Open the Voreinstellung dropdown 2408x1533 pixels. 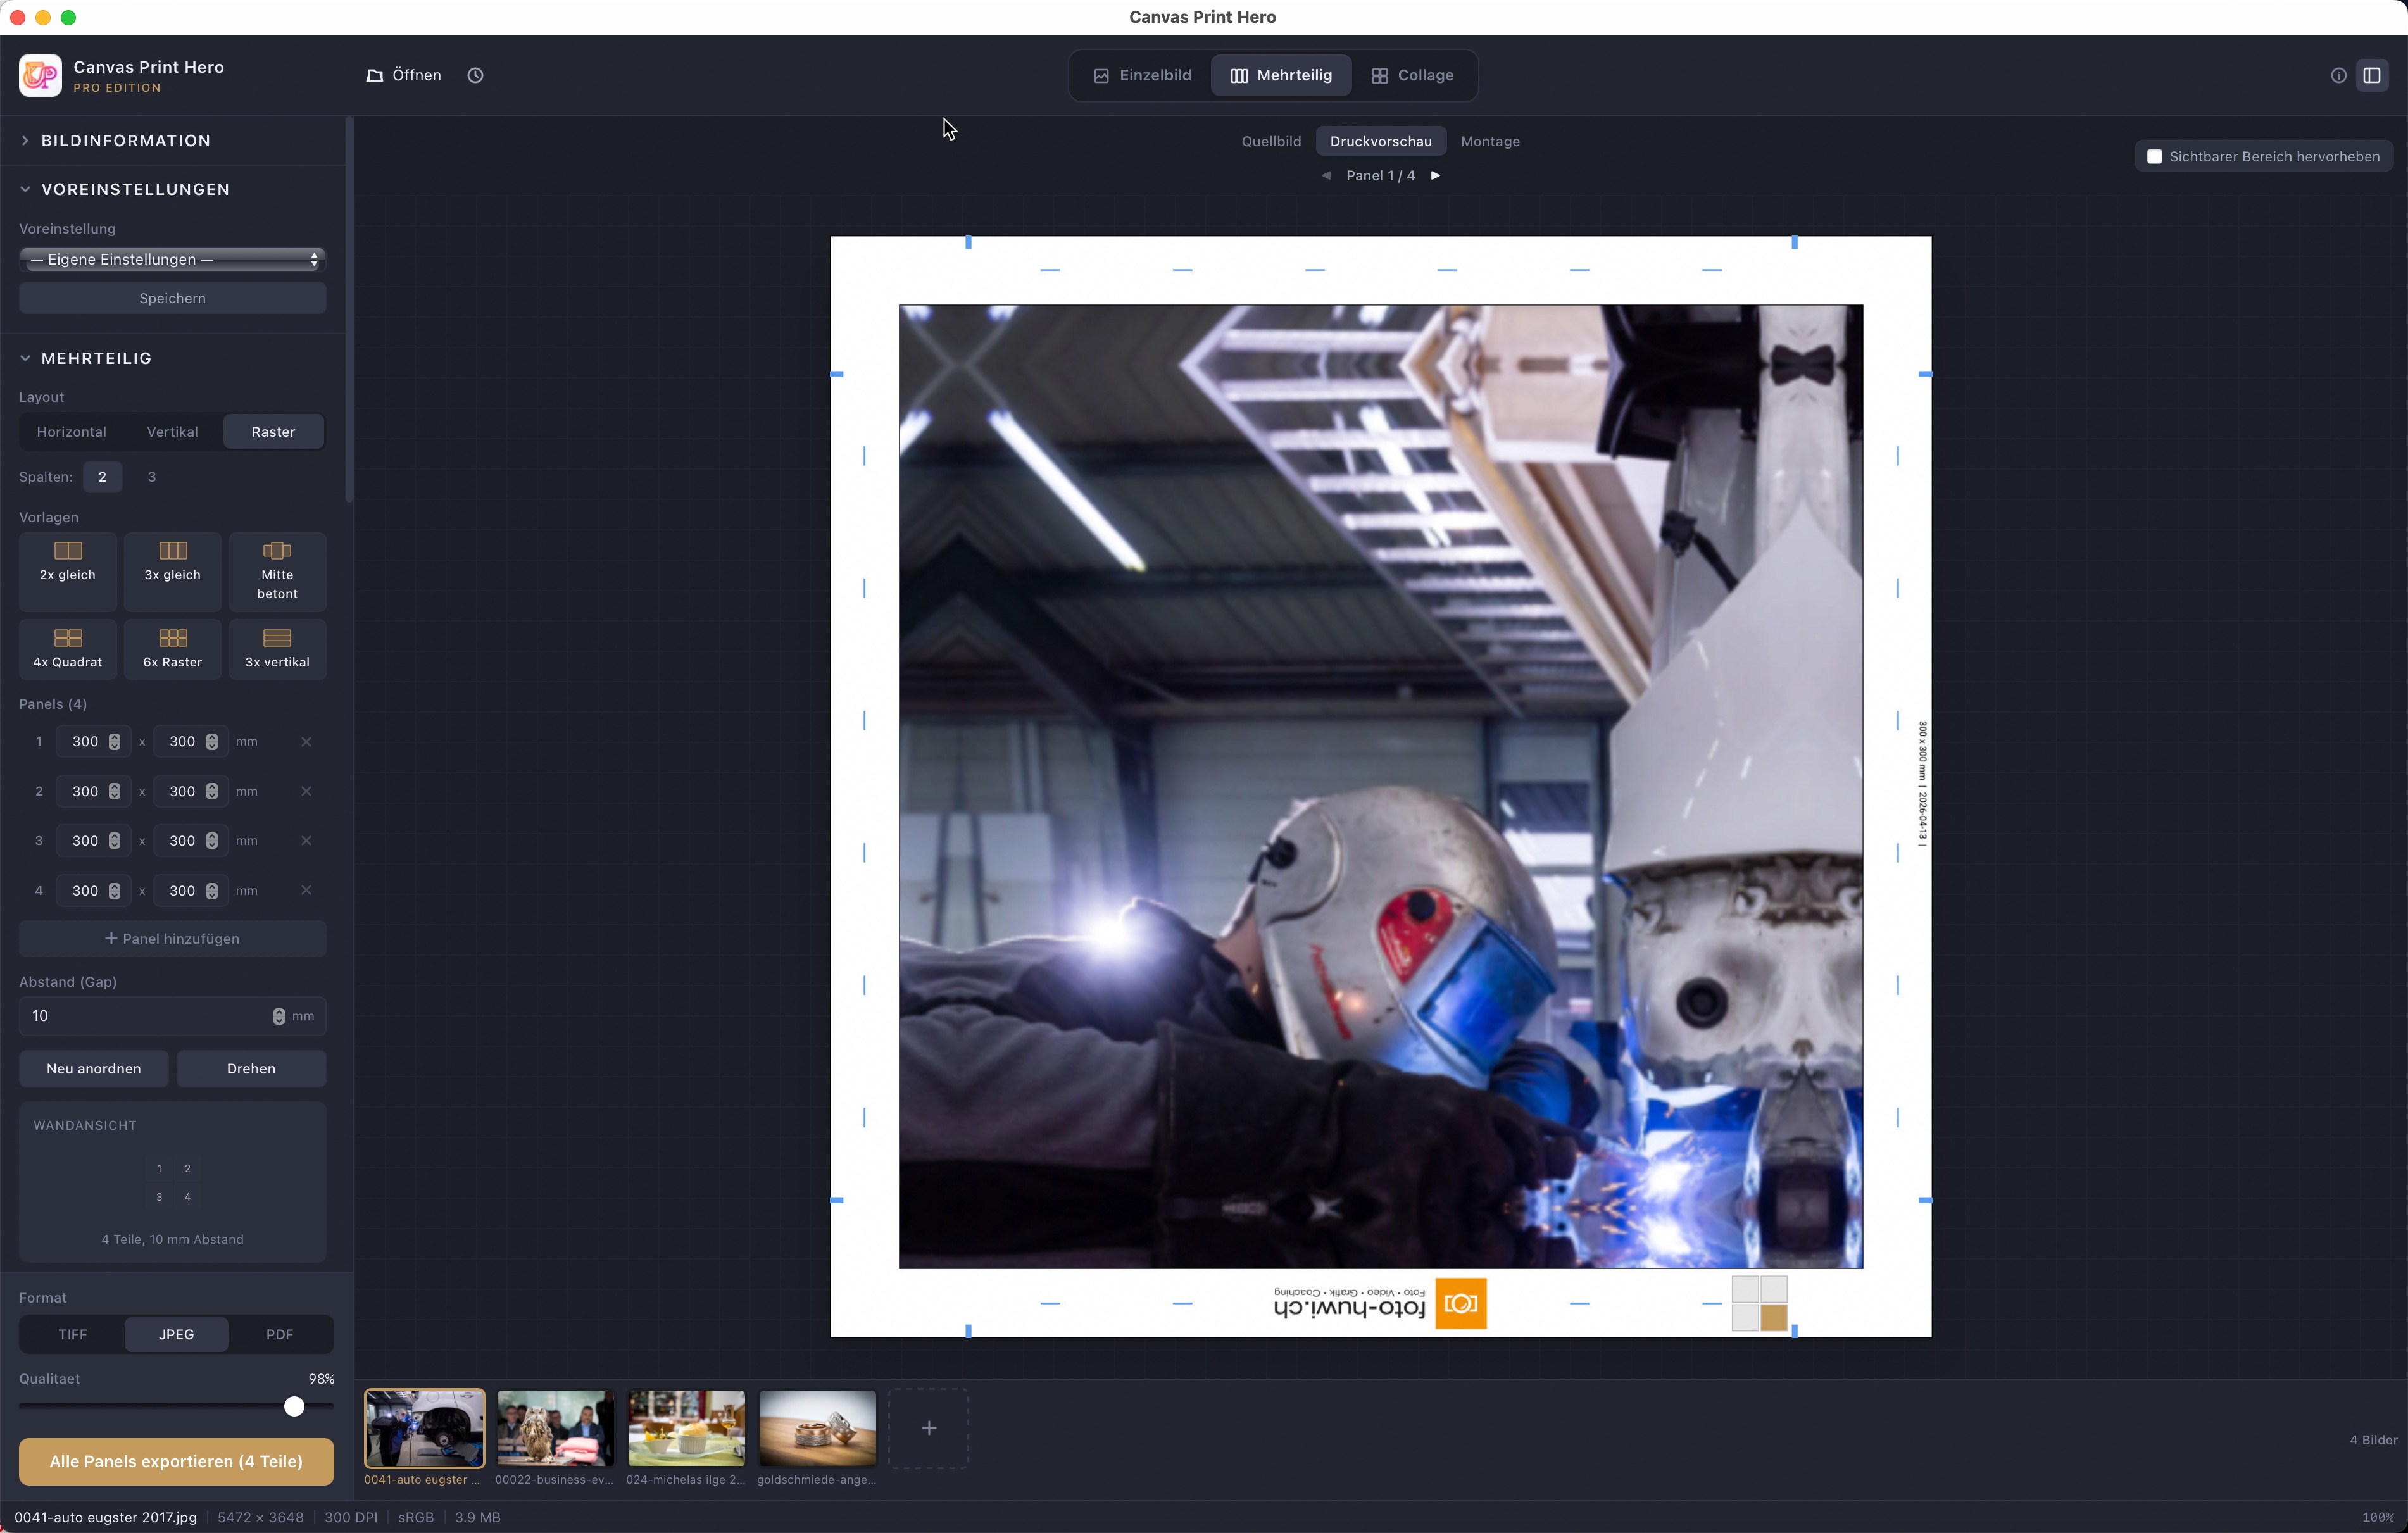click(172, 259)
